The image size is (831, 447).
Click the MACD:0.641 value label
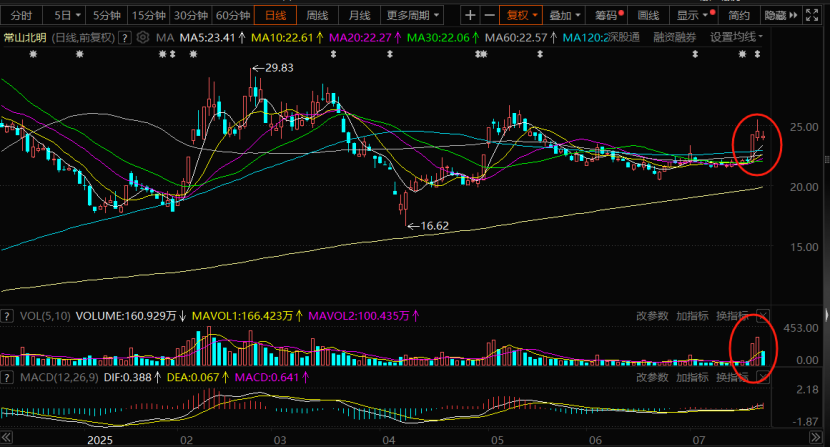click(x=266, y=378)
